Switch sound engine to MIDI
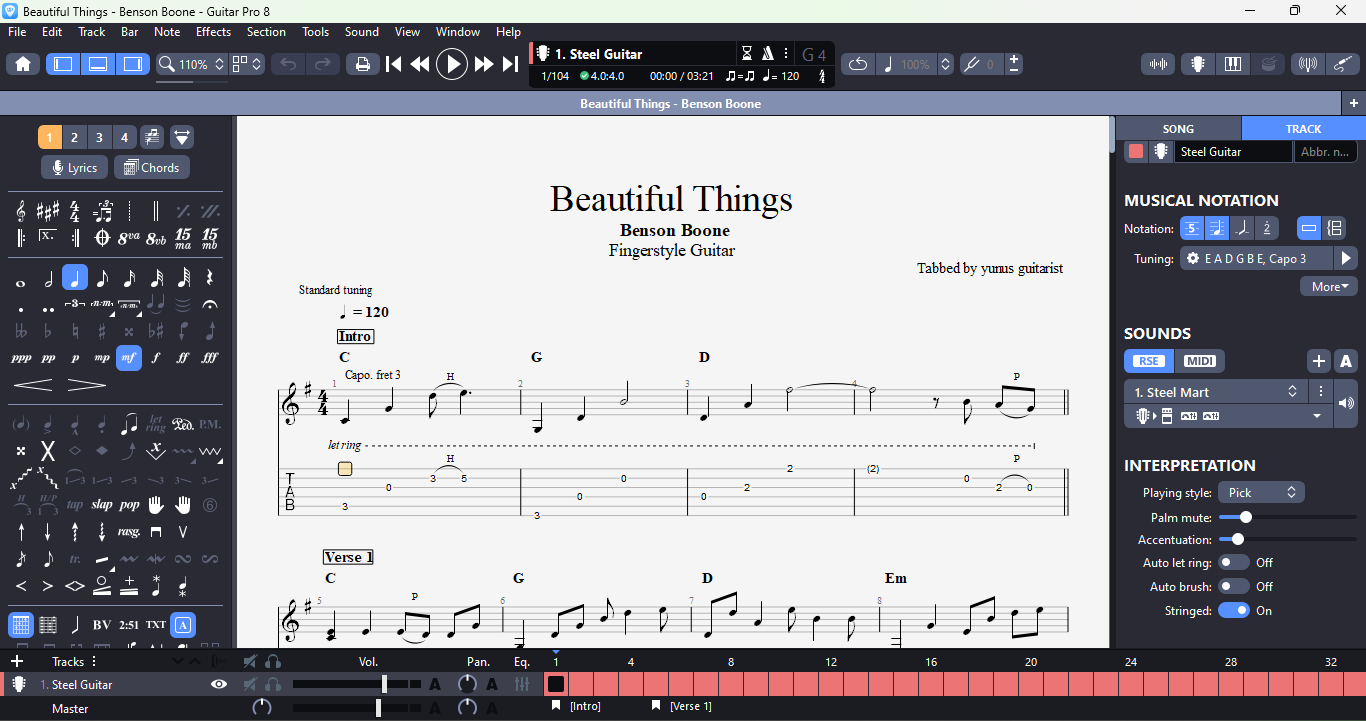1366x721 pixels. [1199, 361]
